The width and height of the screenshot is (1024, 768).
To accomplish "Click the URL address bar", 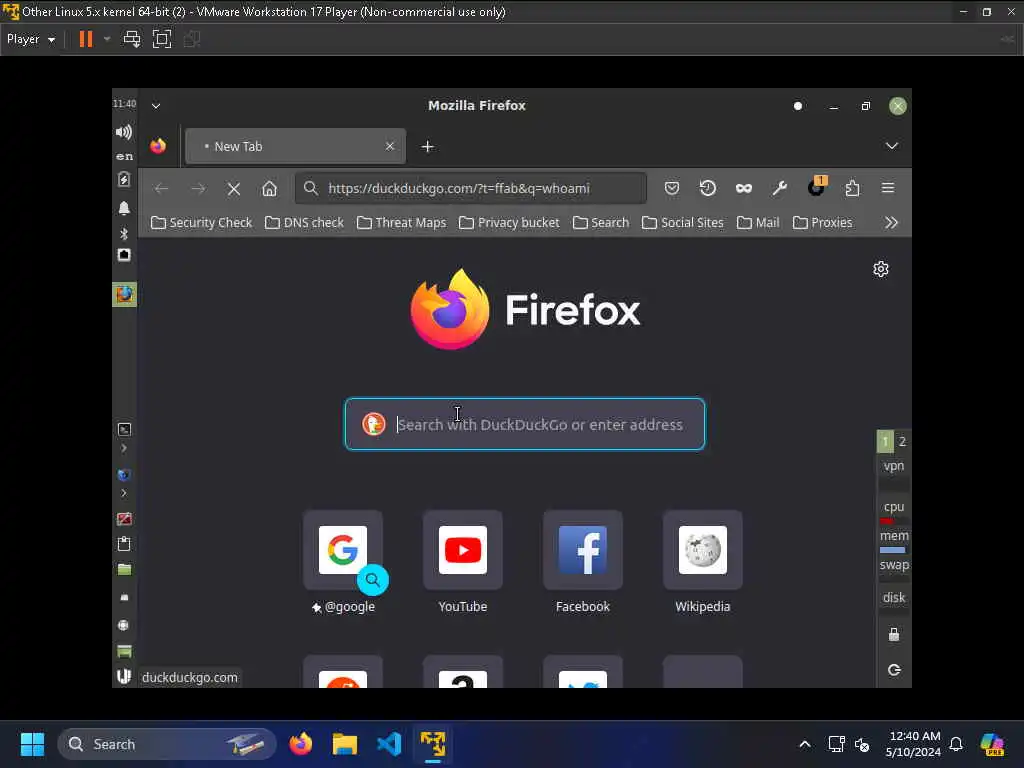I will 471,189.
